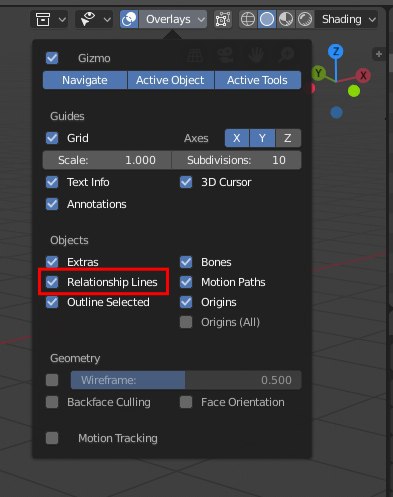Select solid shading mode icon
This screenshot has height=497, width=393.
(x=267, y=19)
